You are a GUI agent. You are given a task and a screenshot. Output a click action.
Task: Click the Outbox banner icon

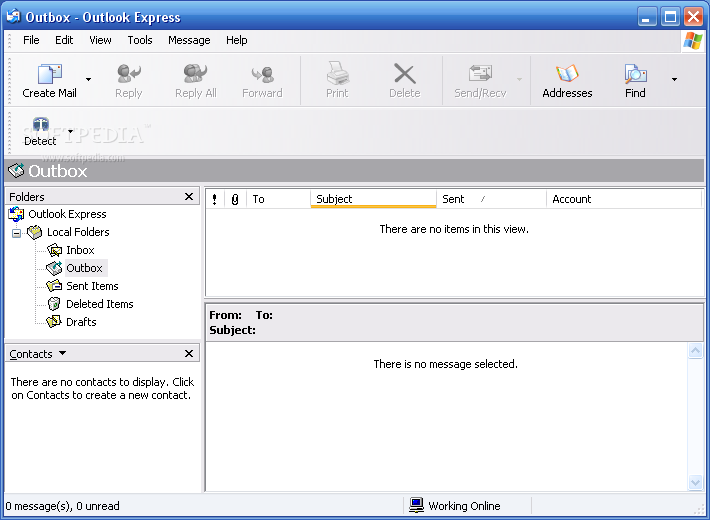click(16, 171)
